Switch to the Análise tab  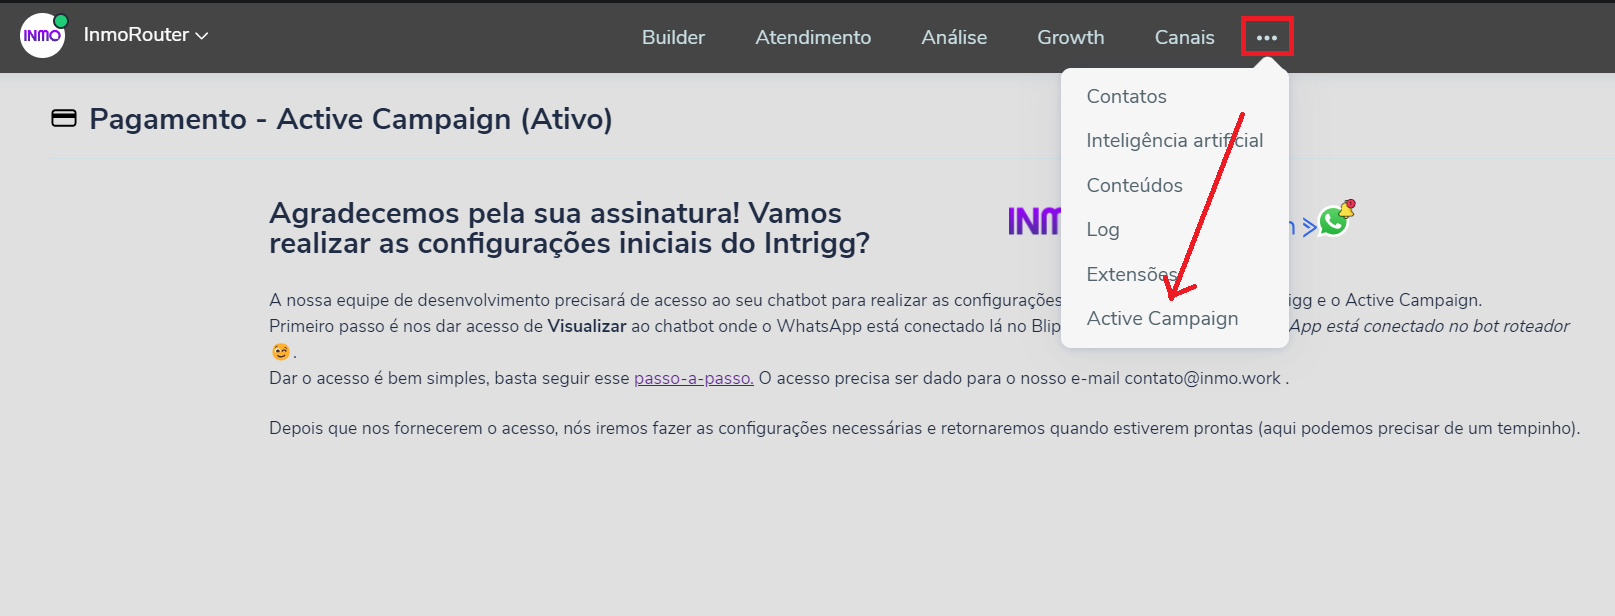pos(954,37)
